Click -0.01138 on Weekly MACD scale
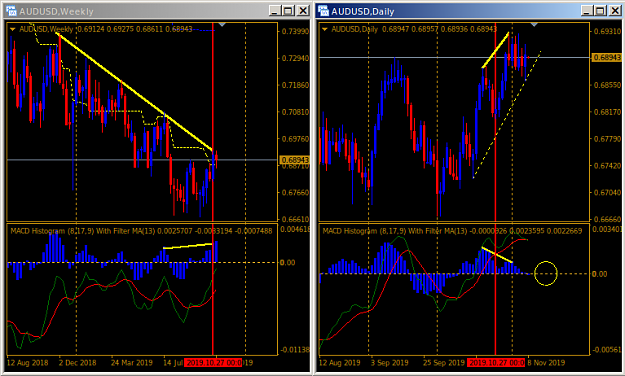The height and width of the screenshot is (376, 625). [295, 350]
